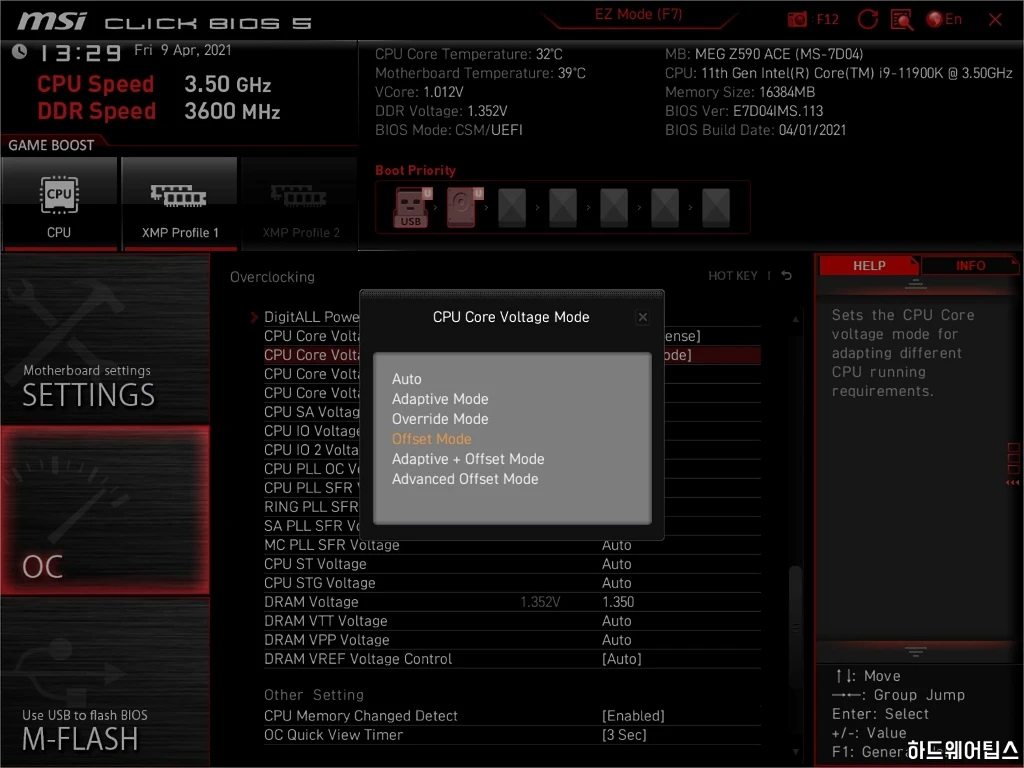Click the refresh circular arrow icon
This screenshot has width=1024, height=768.
[x=867, y=20]
